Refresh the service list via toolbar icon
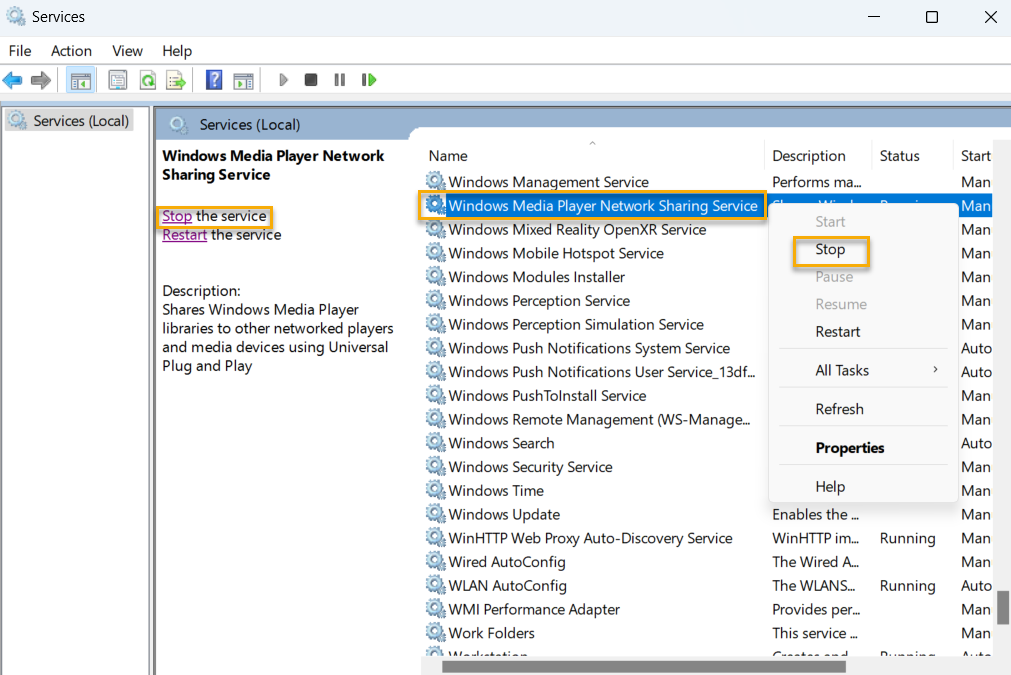1011x675 pixels. [x=145, y=80]
